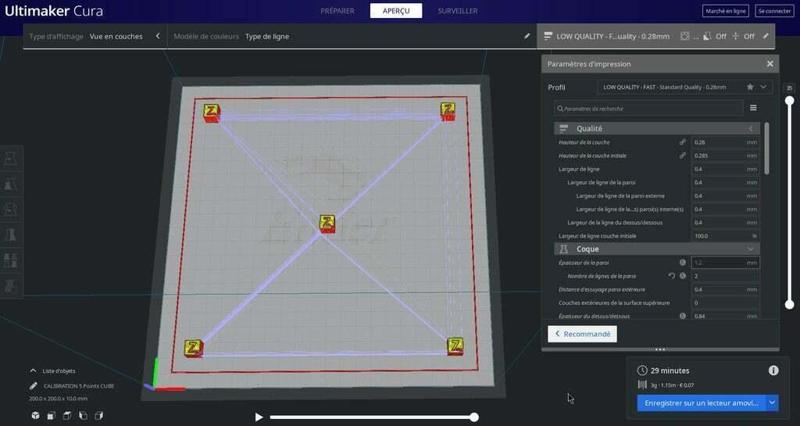Click the print info icon near 29 minutes
The height and width of the screenshot is (426, 800).
pos(773,370)
